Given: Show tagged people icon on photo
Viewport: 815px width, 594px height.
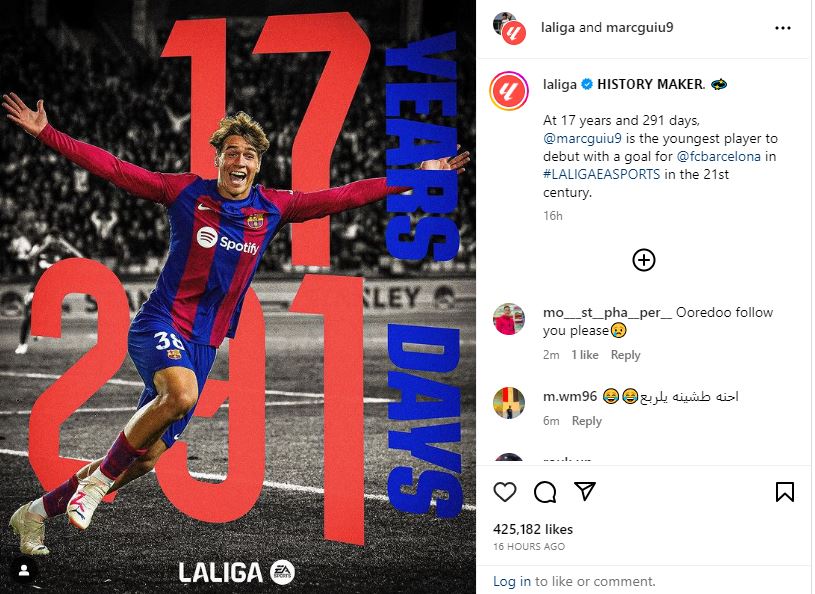Looking at the screenshot, I should pyautogui.click(x=24, y=571).
